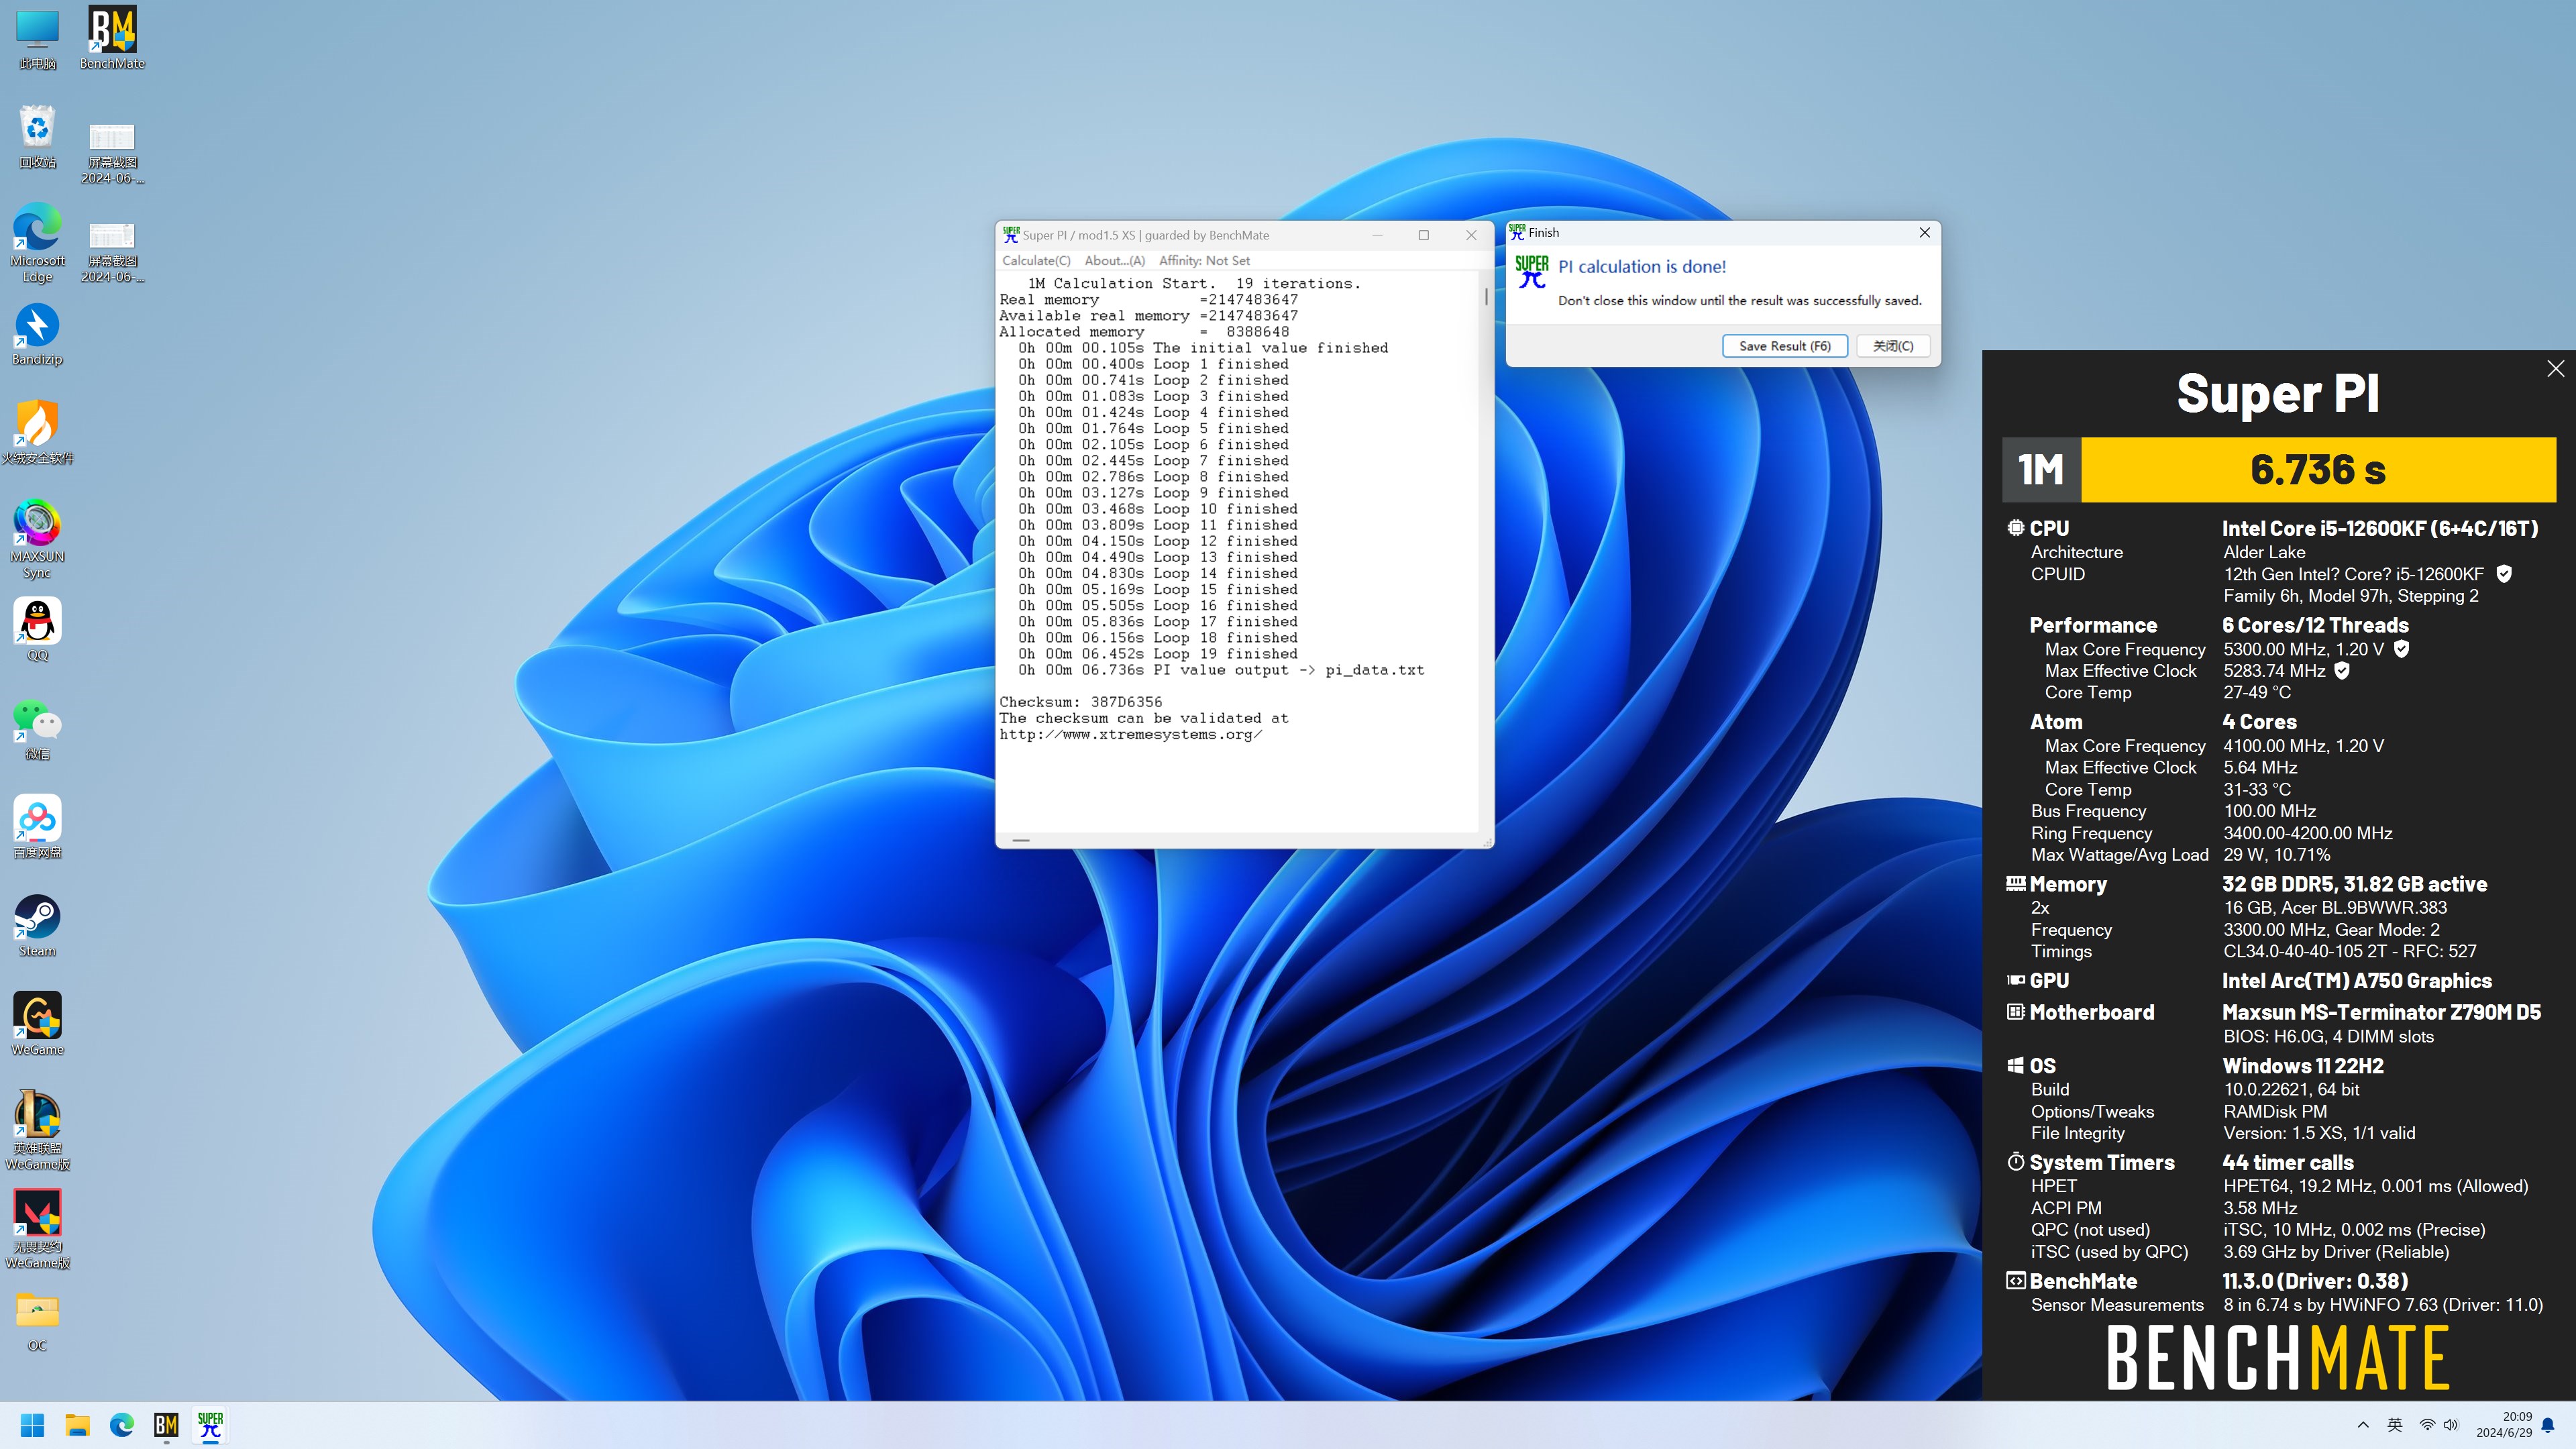2576x1449 pixels.
Task: Switch to Super PI taskbar icon
Action: [210, 1425]
